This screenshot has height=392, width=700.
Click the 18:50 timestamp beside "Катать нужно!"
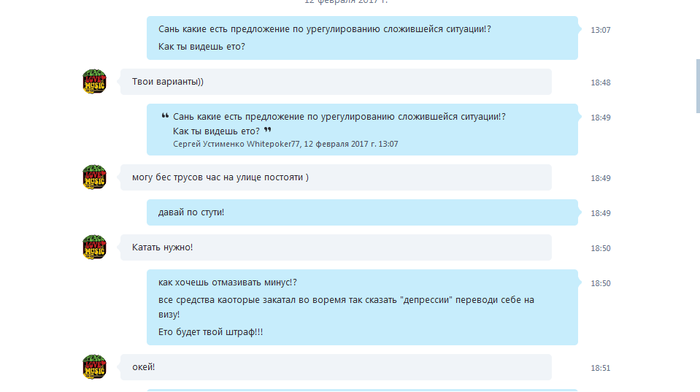600,248
